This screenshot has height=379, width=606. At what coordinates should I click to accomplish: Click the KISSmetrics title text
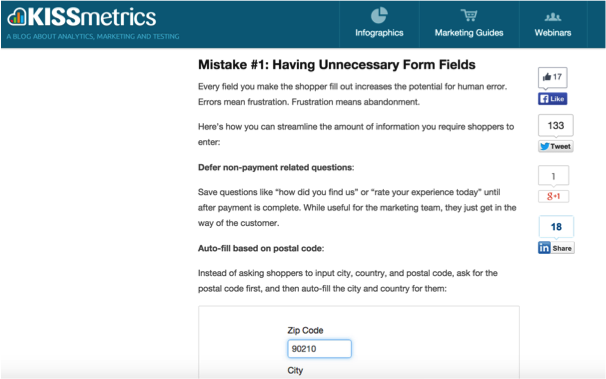pos(92,17)
